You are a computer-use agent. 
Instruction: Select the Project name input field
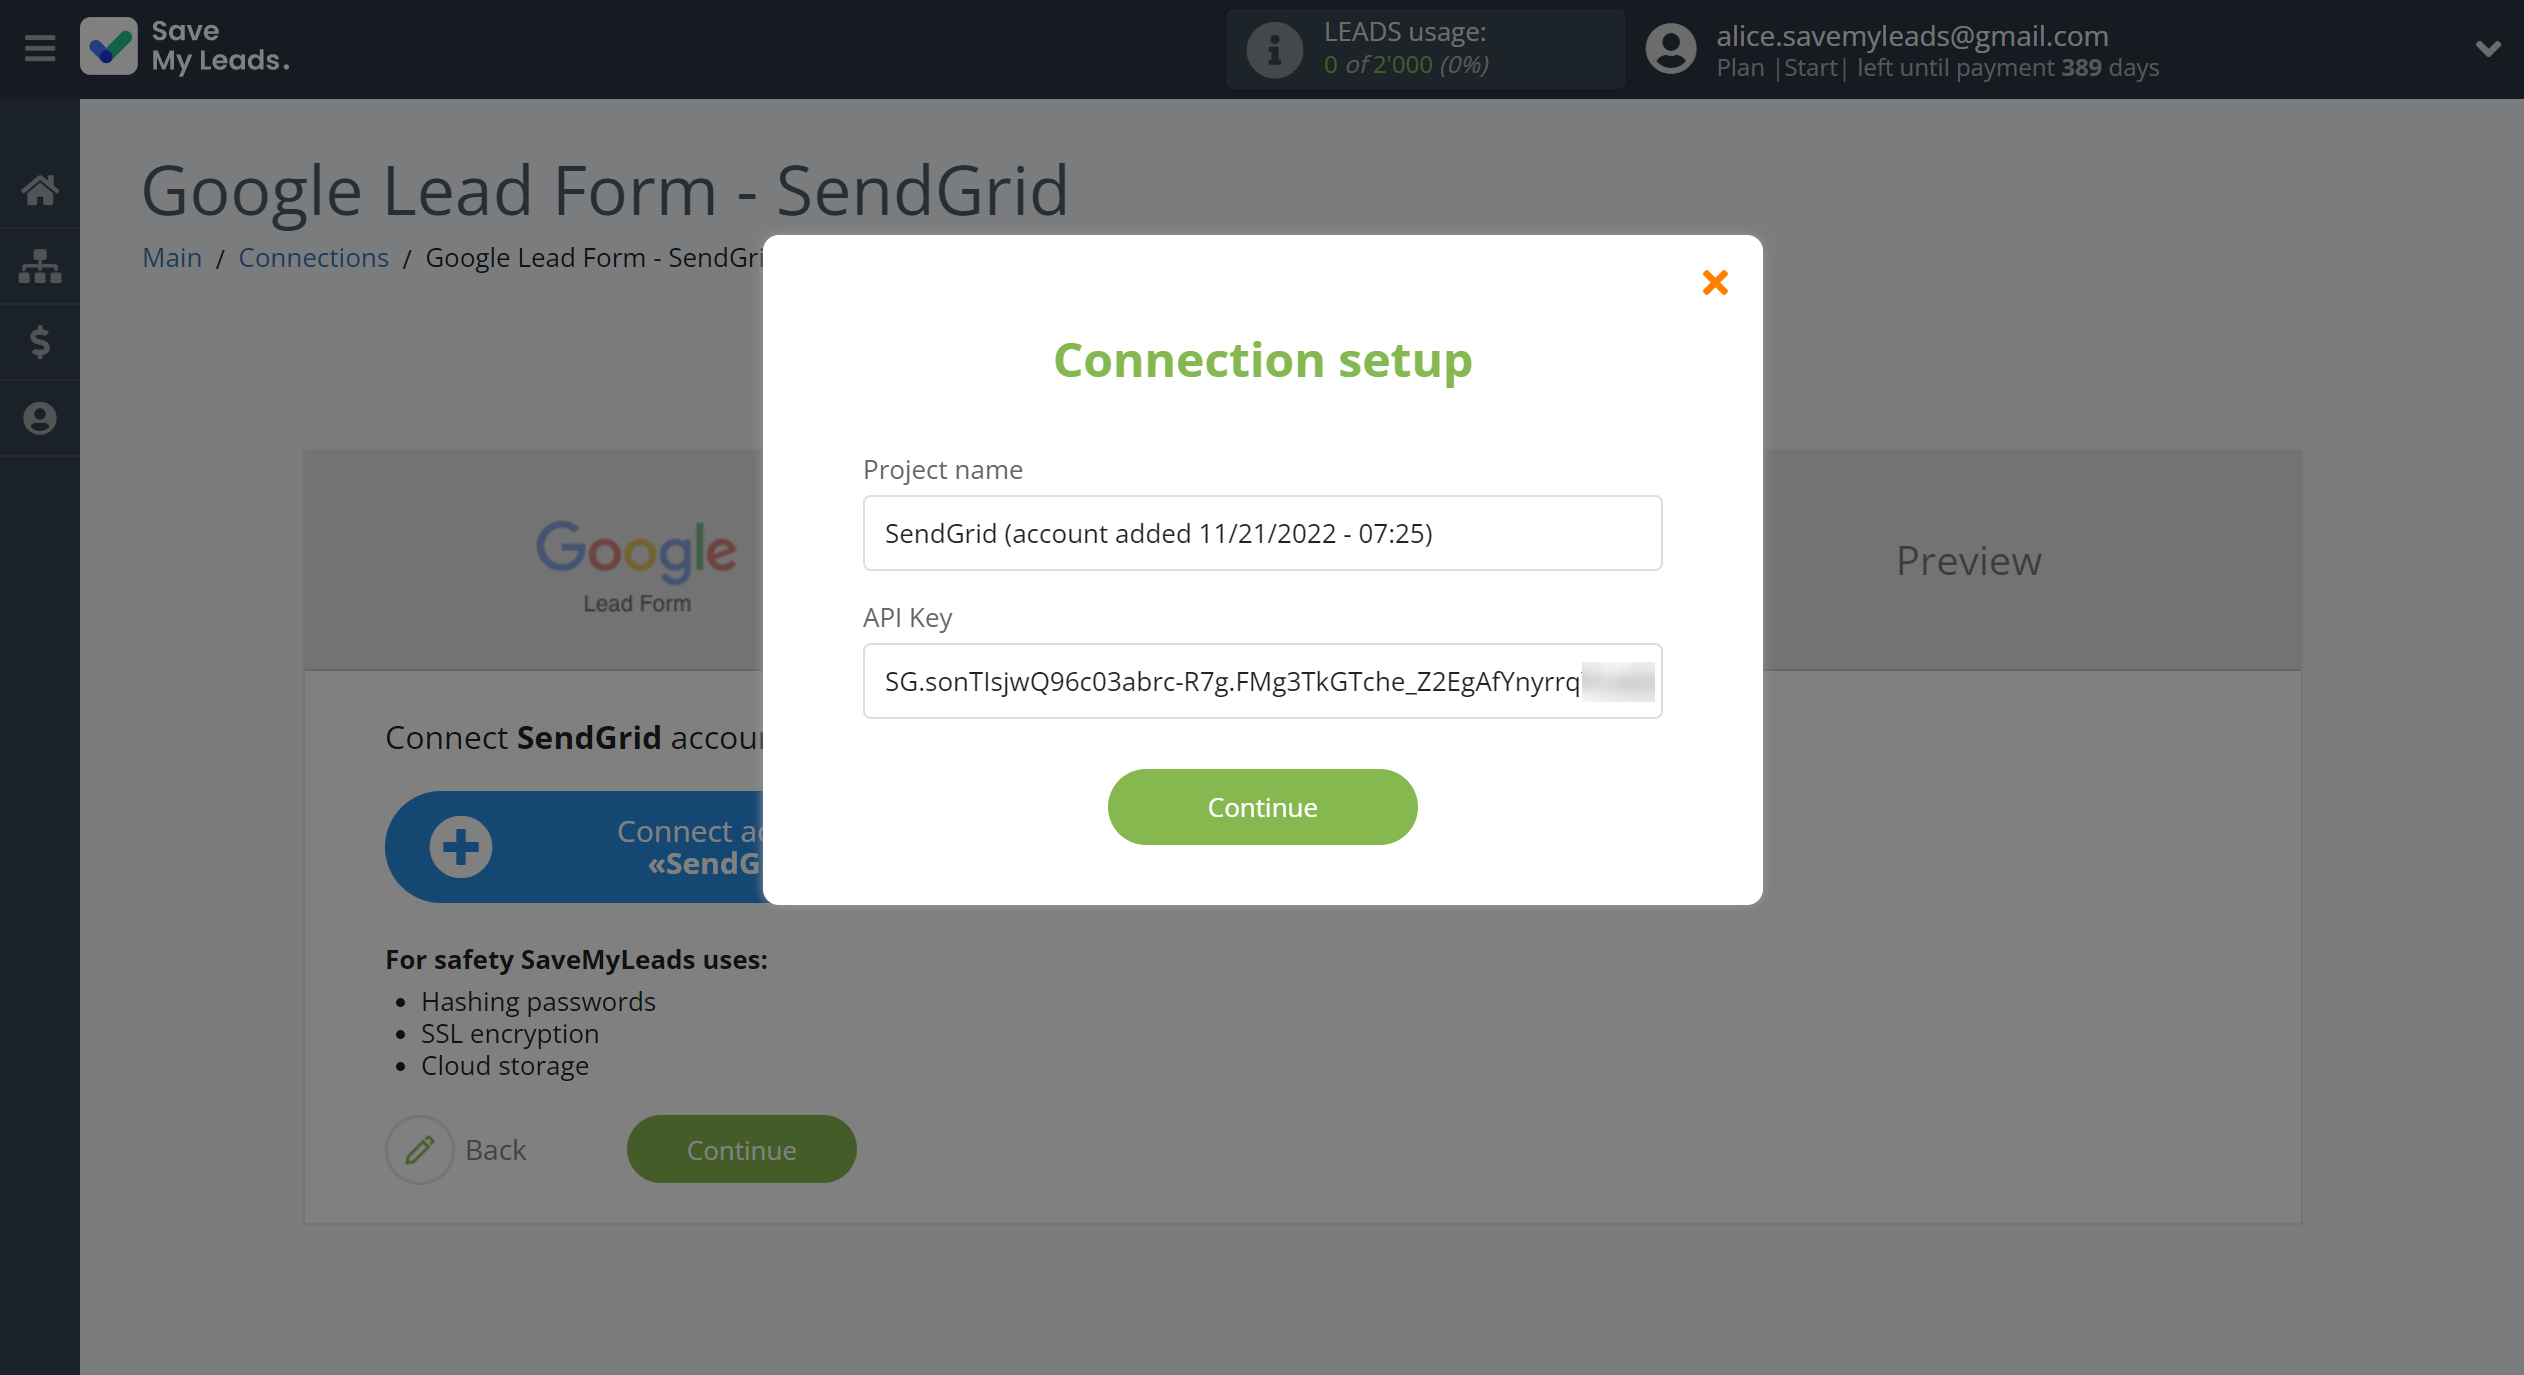coord(1261,533)
